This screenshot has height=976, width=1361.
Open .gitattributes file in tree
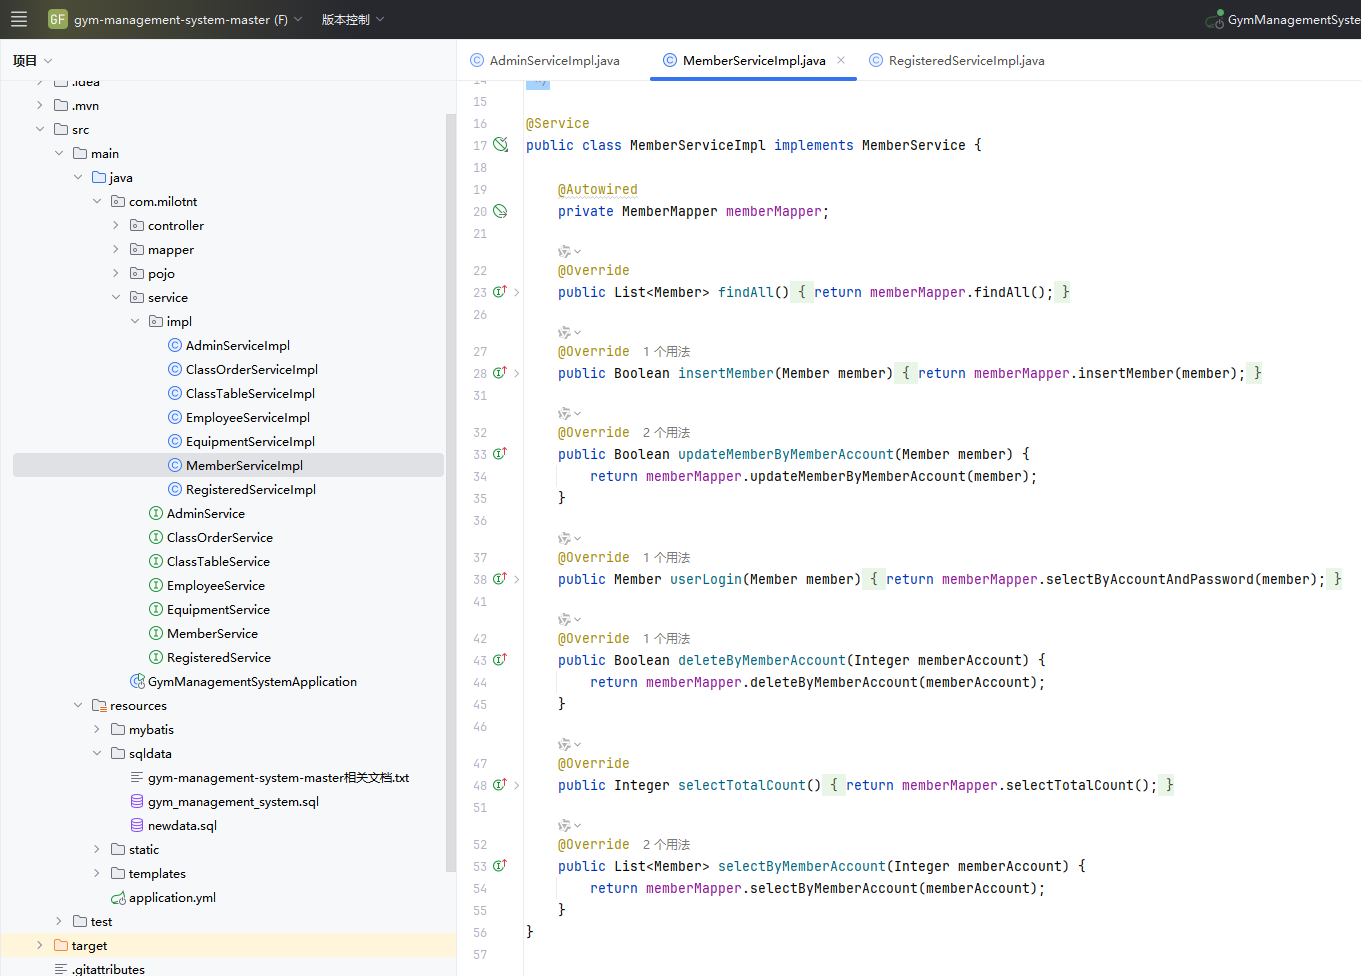pyautogui.click(x=99, y=969)
